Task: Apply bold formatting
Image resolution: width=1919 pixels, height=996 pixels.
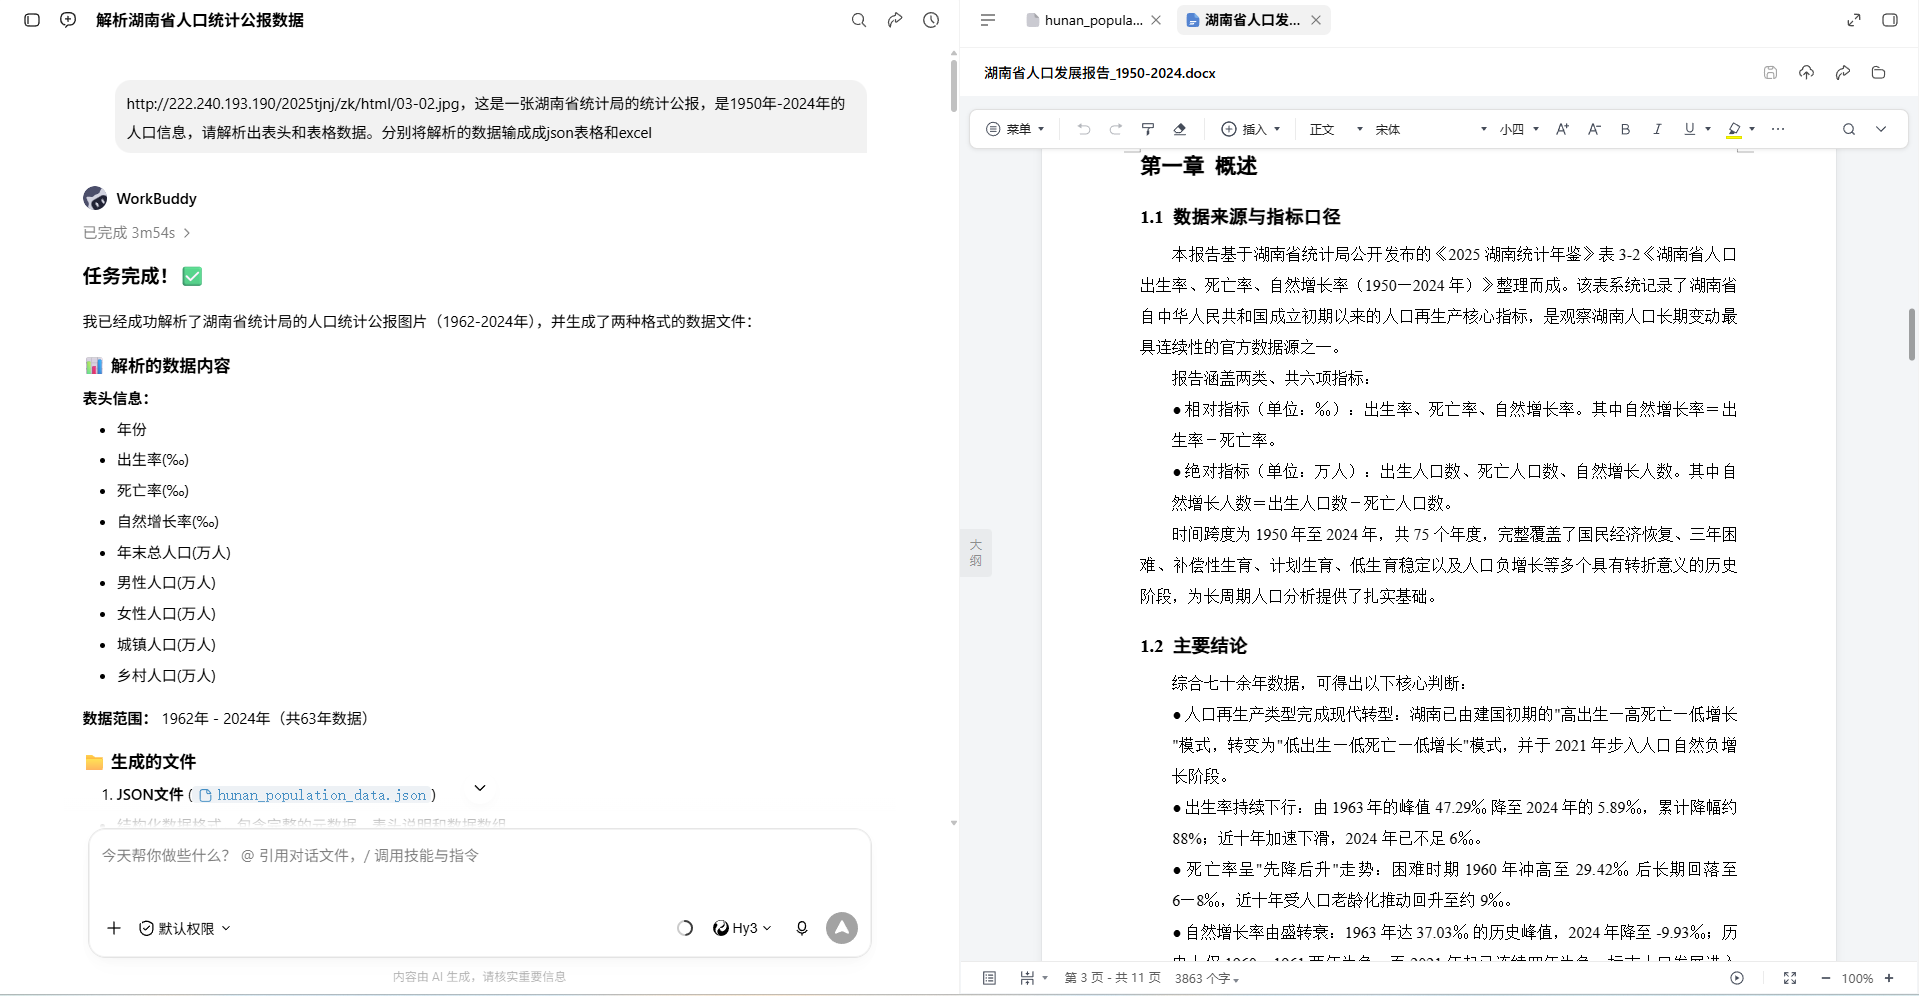Action: (x=1626, y=129)
